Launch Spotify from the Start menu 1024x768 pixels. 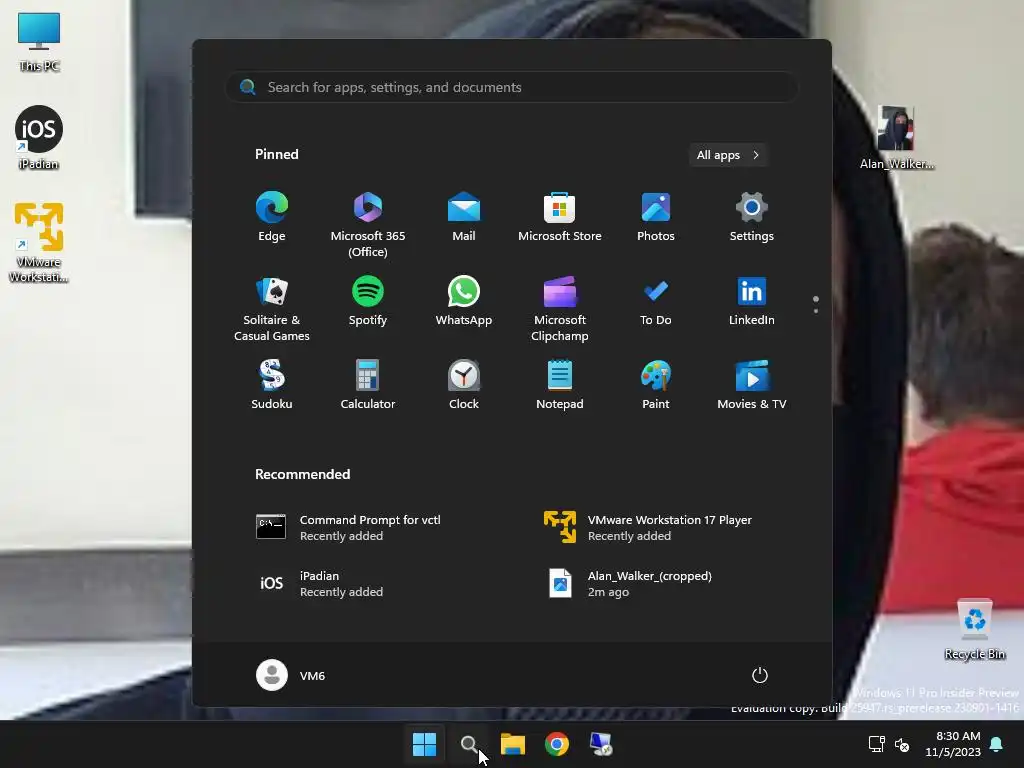[x=368, y=302]
